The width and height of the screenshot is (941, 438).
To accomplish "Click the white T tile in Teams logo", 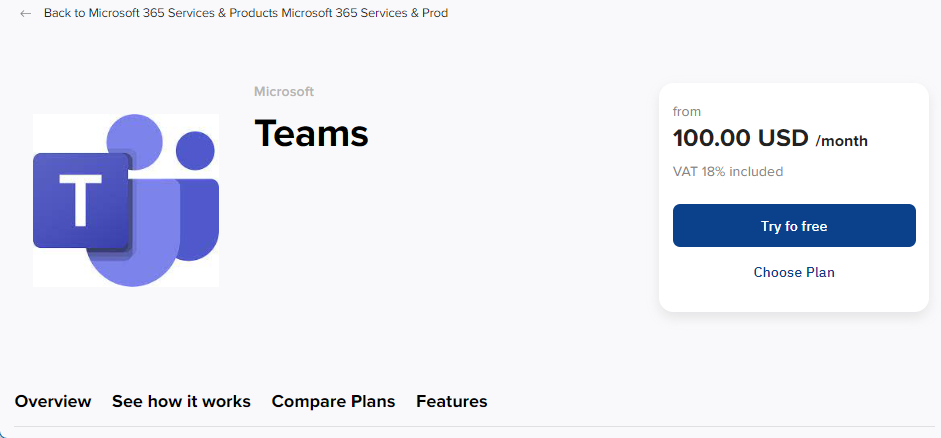I will tap(80, 200).
